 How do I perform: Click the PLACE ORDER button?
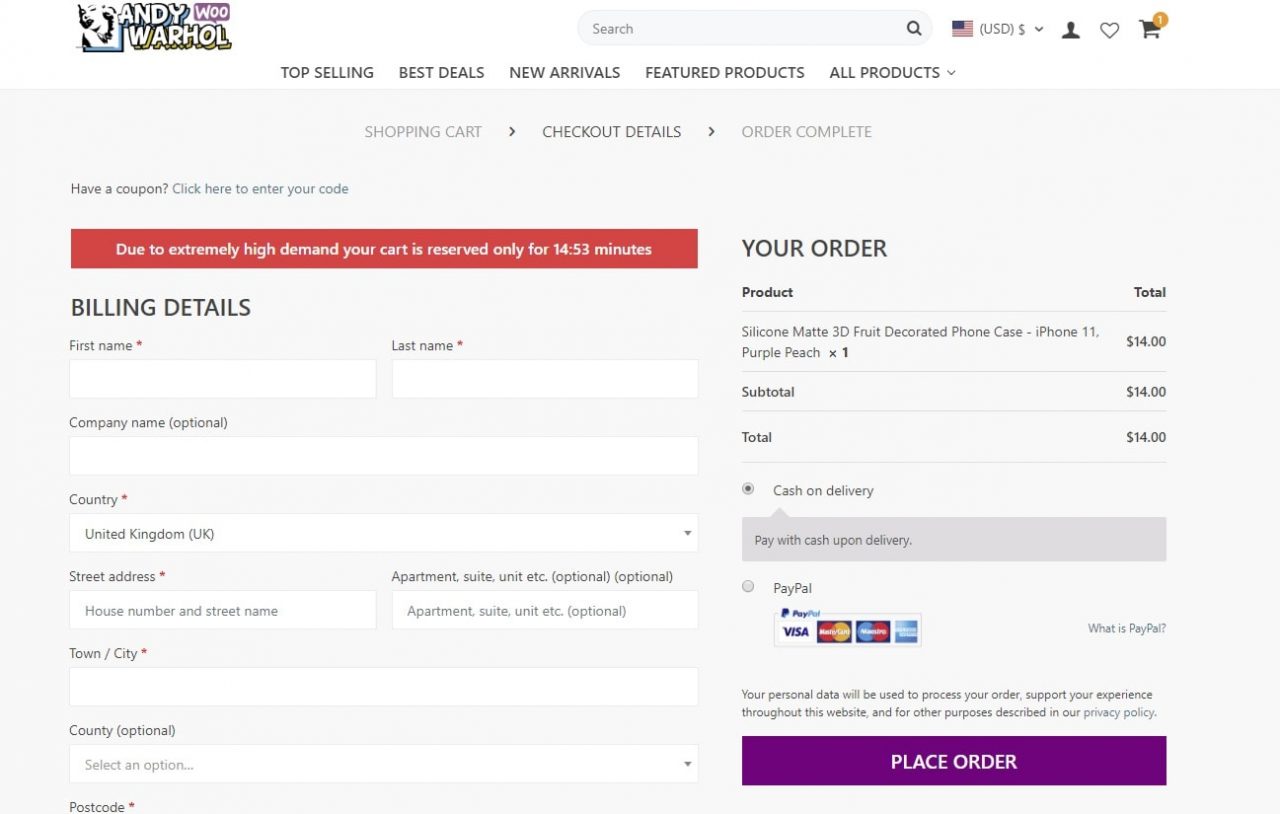[953, 761]
